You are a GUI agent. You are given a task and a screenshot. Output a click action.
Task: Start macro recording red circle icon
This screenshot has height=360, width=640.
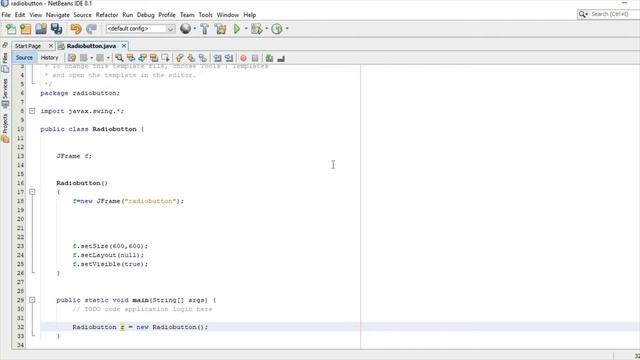(x=243, y=58)
